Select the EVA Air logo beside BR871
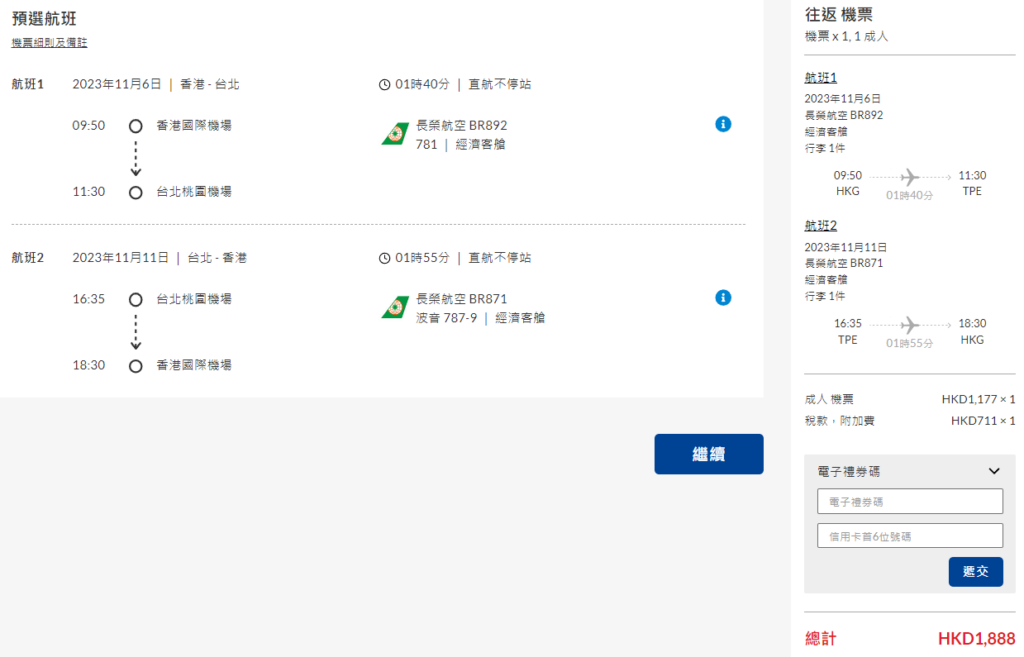The width and height of the screenshot is (1024, 657). (398, 304)
